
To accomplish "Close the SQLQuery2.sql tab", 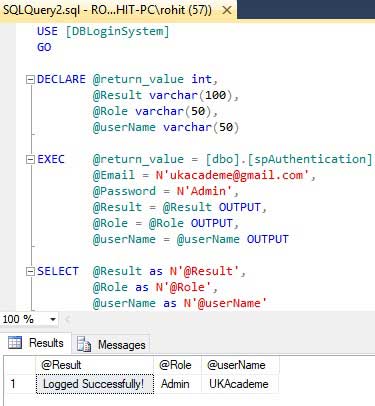I will pos(227,10).
